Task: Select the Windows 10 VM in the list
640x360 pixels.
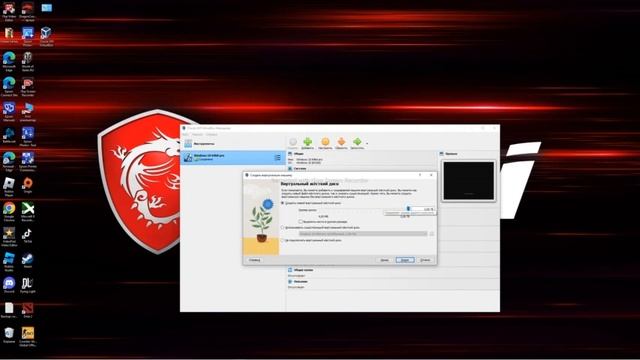Action: (233, 158)
